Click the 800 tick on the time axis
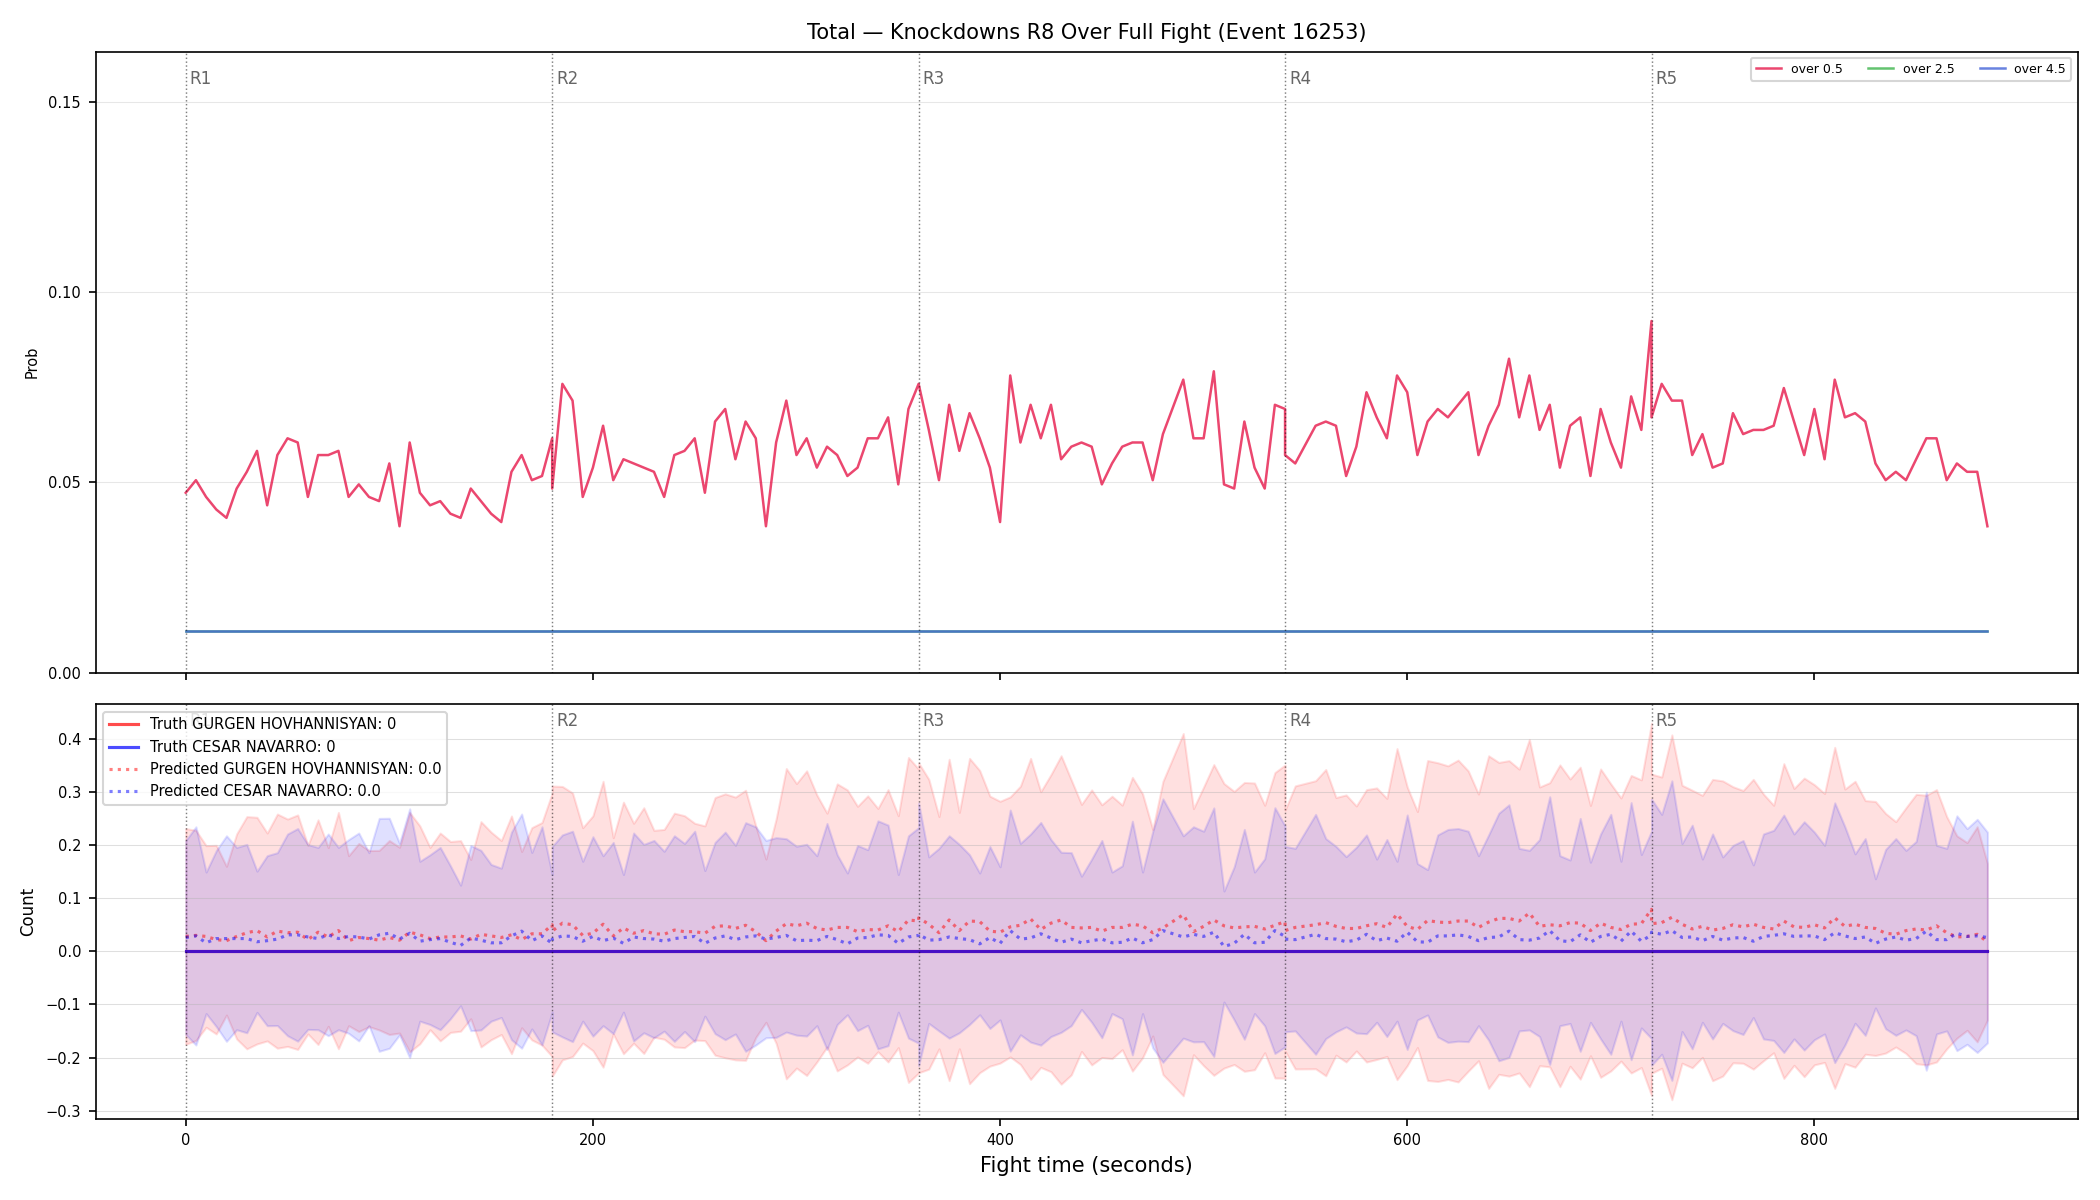The image size is (2100, 1200). click(1814, 1139)
